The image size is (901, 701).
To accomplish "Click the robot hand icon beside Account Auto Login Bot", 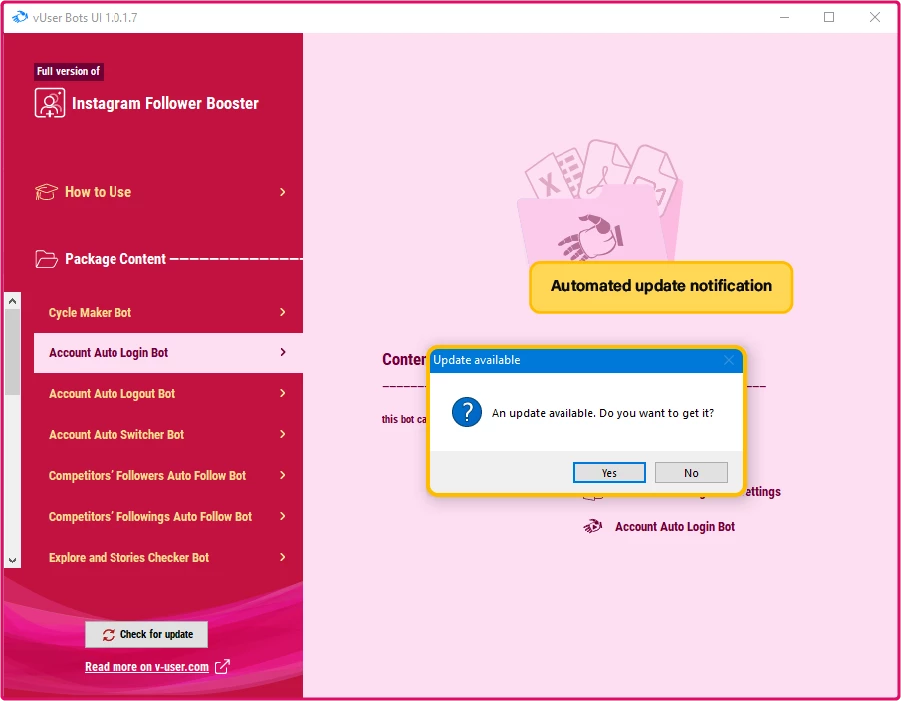I will coord(592,526).
